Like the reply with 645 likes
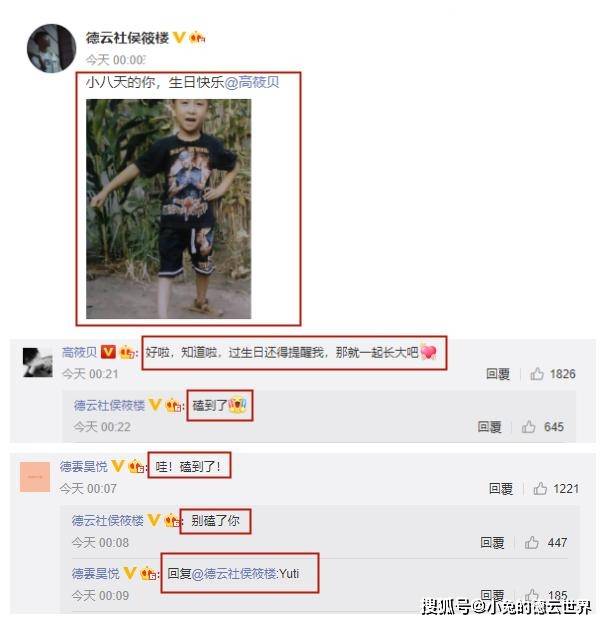Viewport: 606px width, 624px height. click(x=528, y=427)
